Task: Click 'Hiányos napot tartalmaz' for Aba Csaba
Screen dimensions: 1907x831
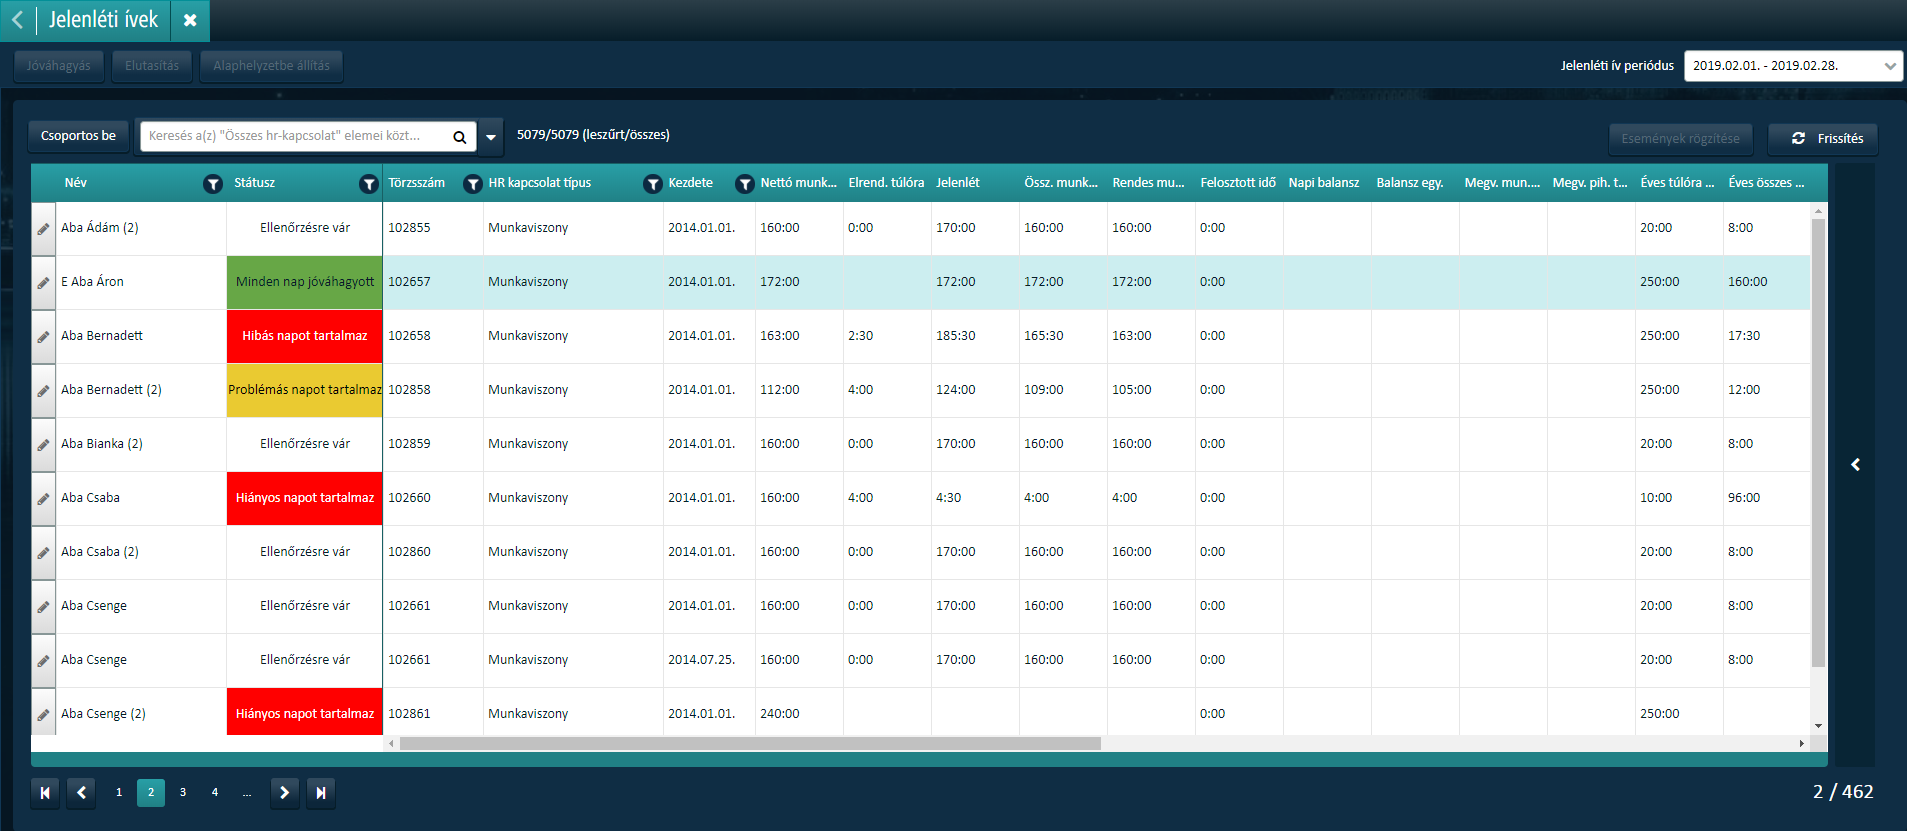Action: coord(305,499)
